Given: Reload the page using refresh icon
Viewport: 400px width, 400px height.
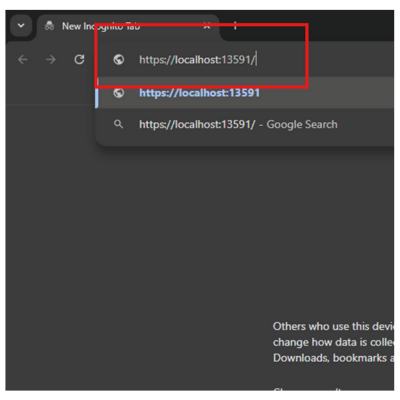Looking at the screenshot, I should (79, 60).
